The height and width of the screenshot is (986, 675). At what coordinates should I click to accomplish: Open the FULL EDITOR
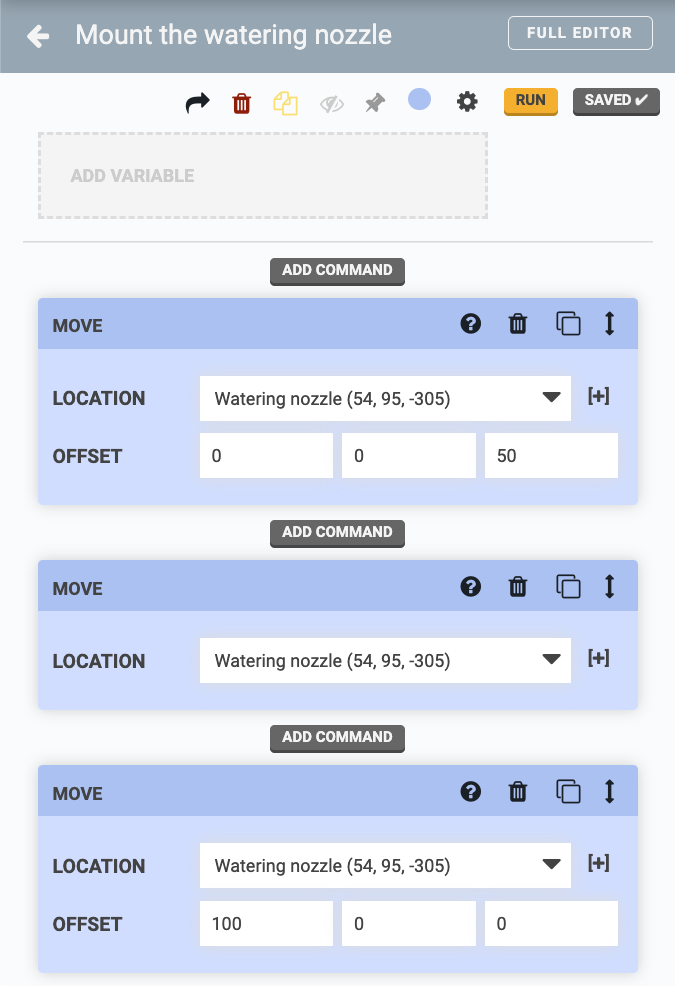(580, 33)
